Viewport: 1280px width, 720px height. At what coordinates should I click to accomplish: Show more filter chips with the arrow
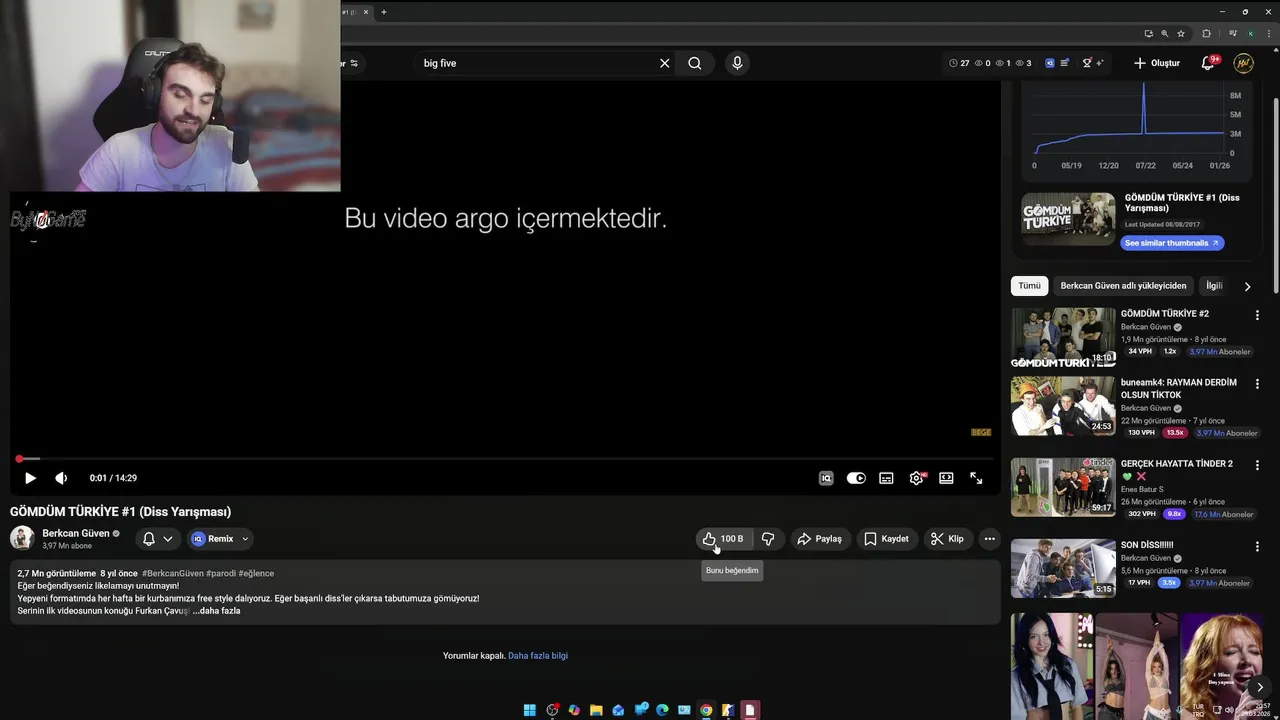click(x=1247, y=286)
